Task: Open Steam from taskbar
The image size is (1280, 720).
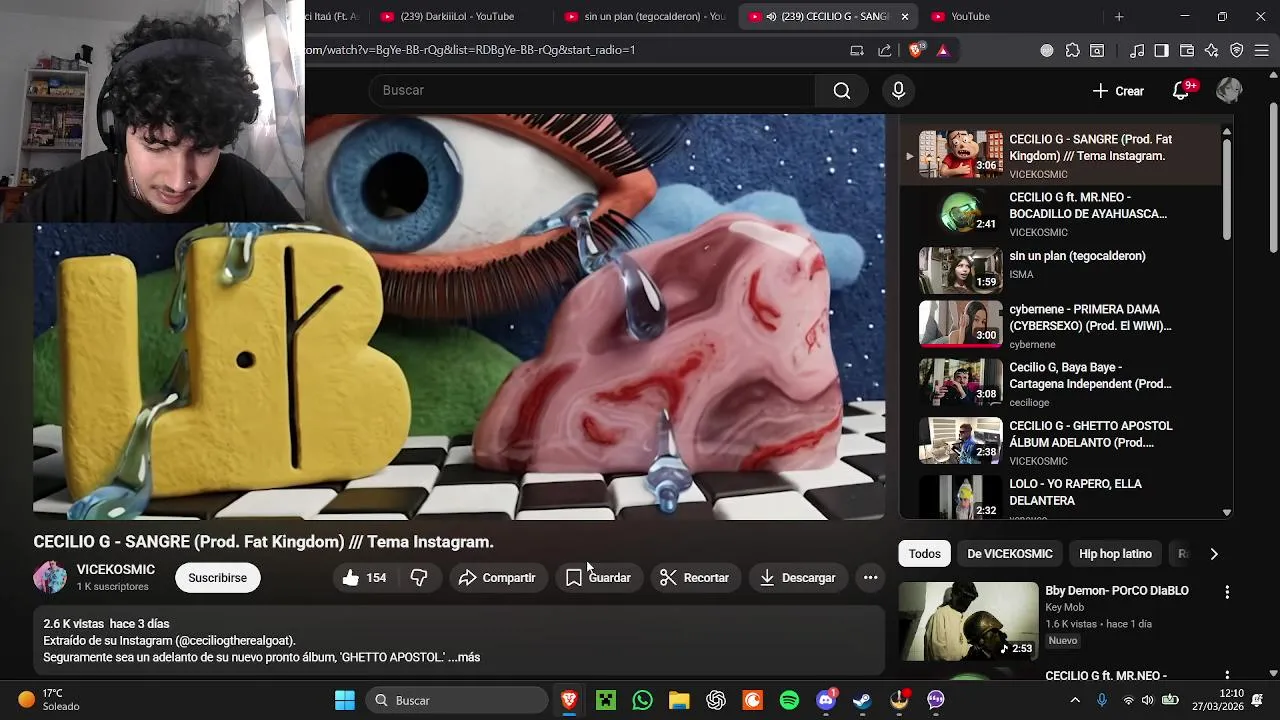Action: 862,700
